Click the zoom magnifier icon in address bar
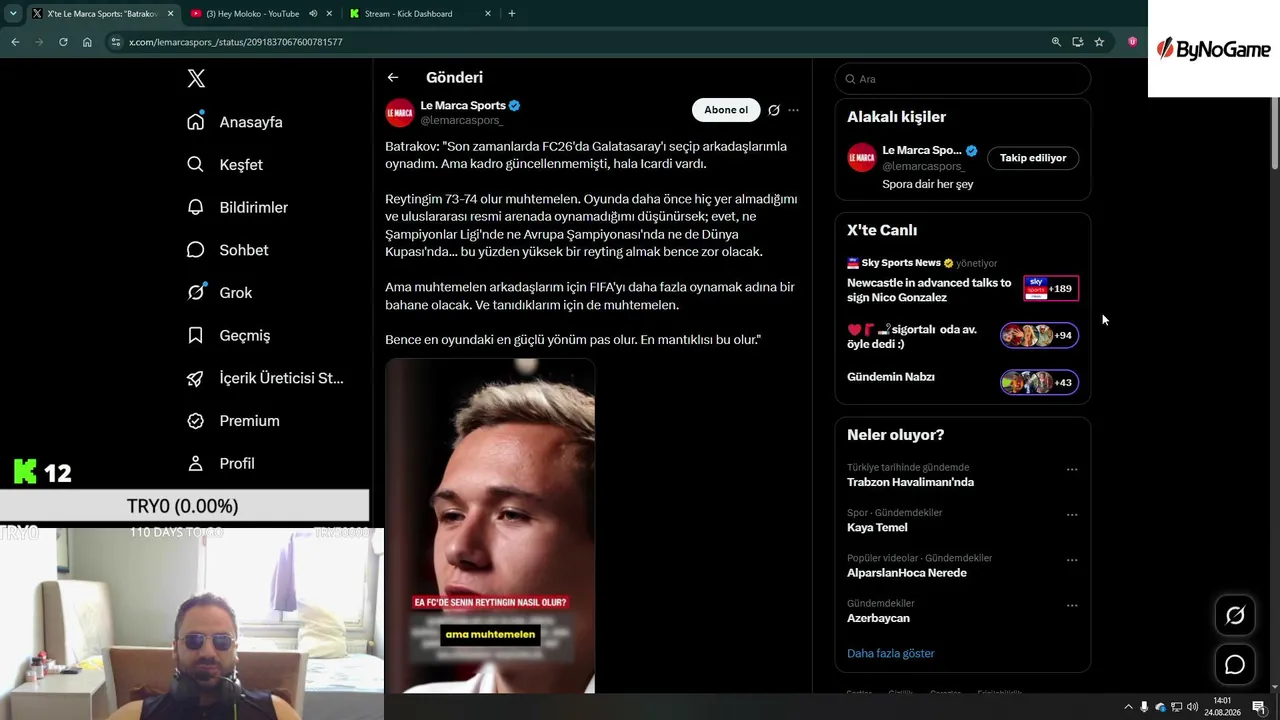The height and width of the screenshot is (720, 1280). [1056, 42]
